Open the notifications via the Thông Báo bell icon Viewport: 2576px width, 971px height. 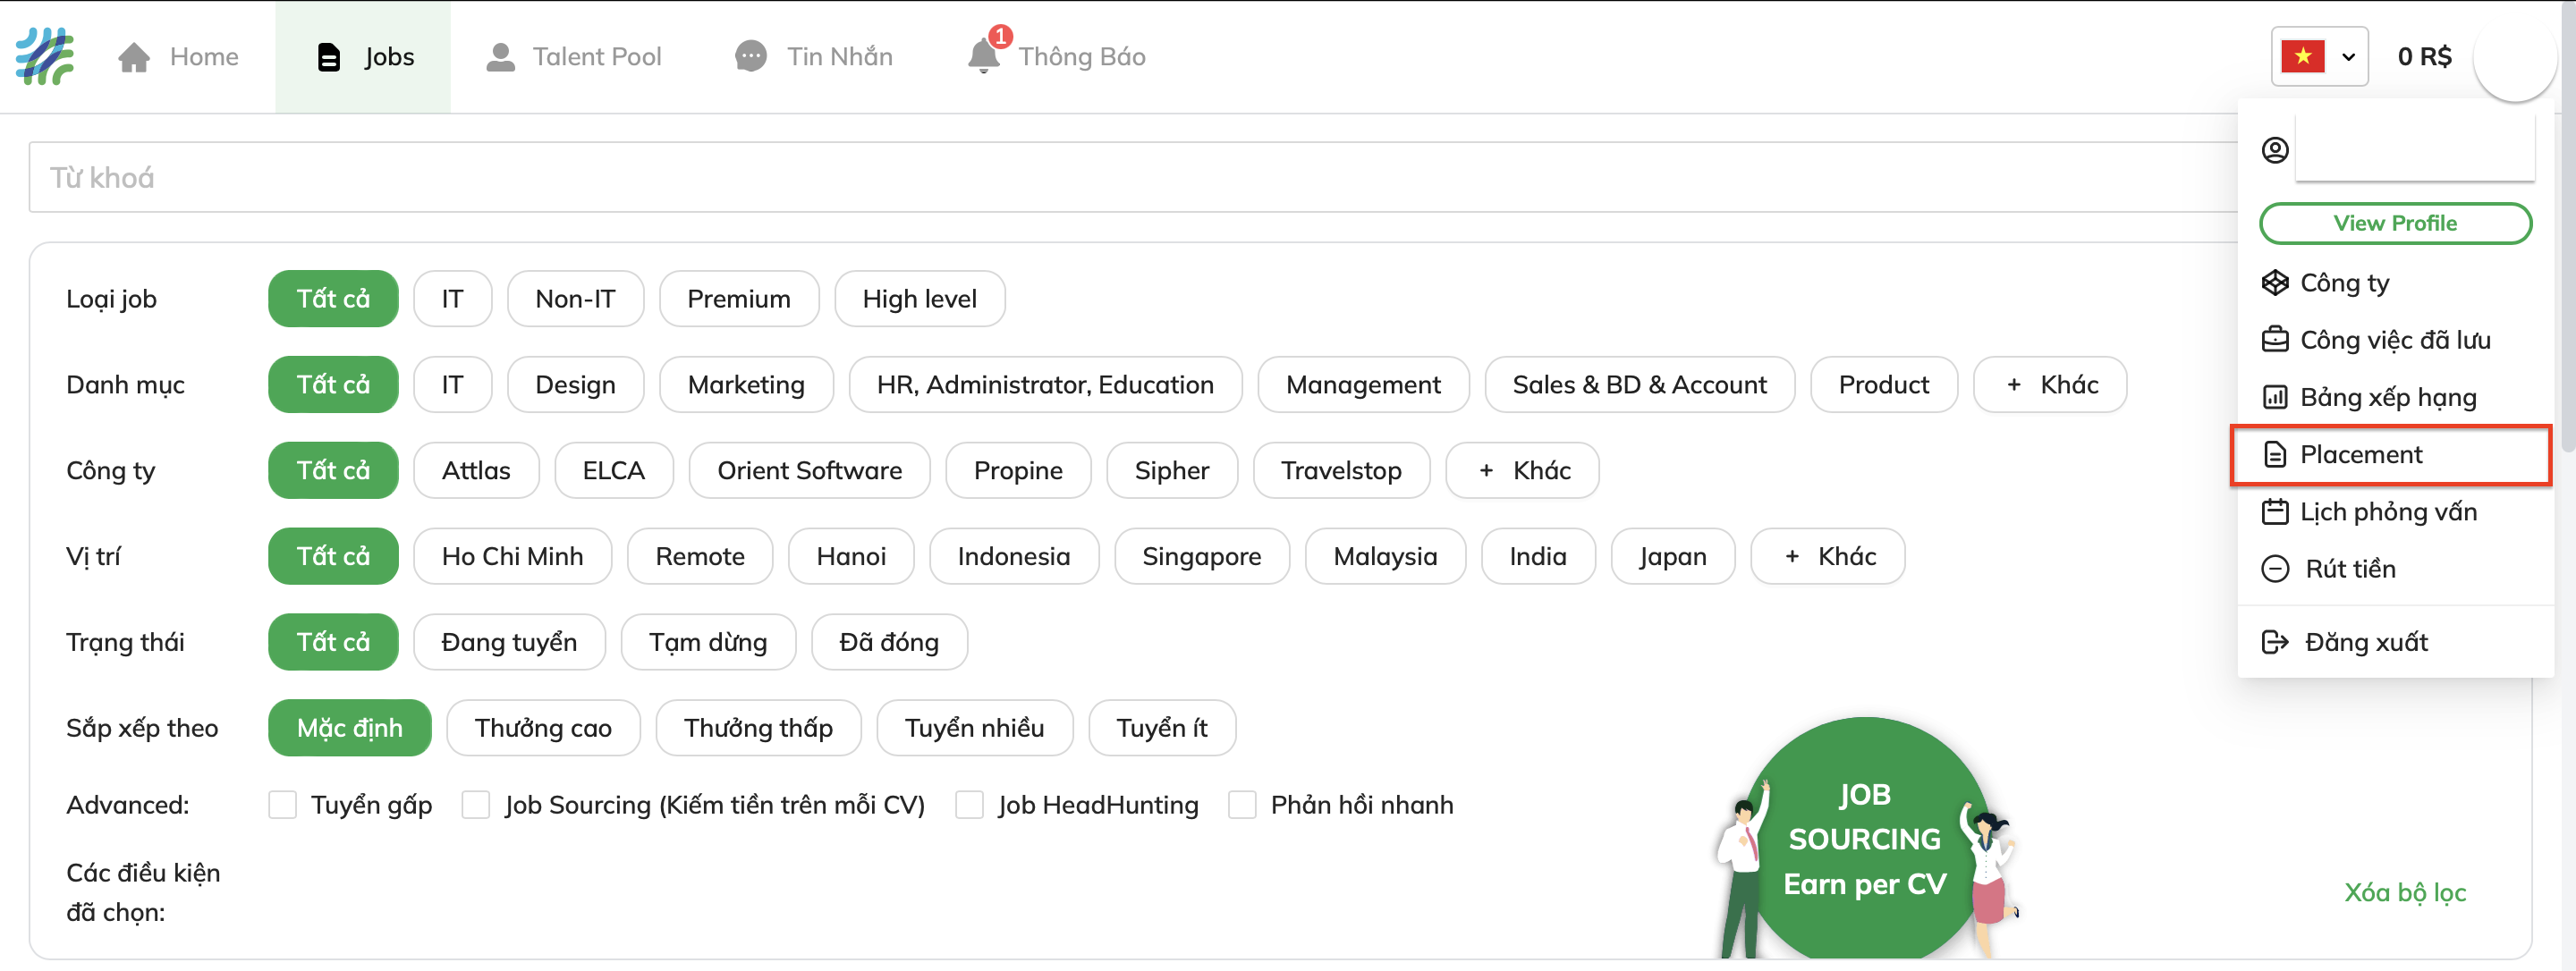(x=984, y=56)
